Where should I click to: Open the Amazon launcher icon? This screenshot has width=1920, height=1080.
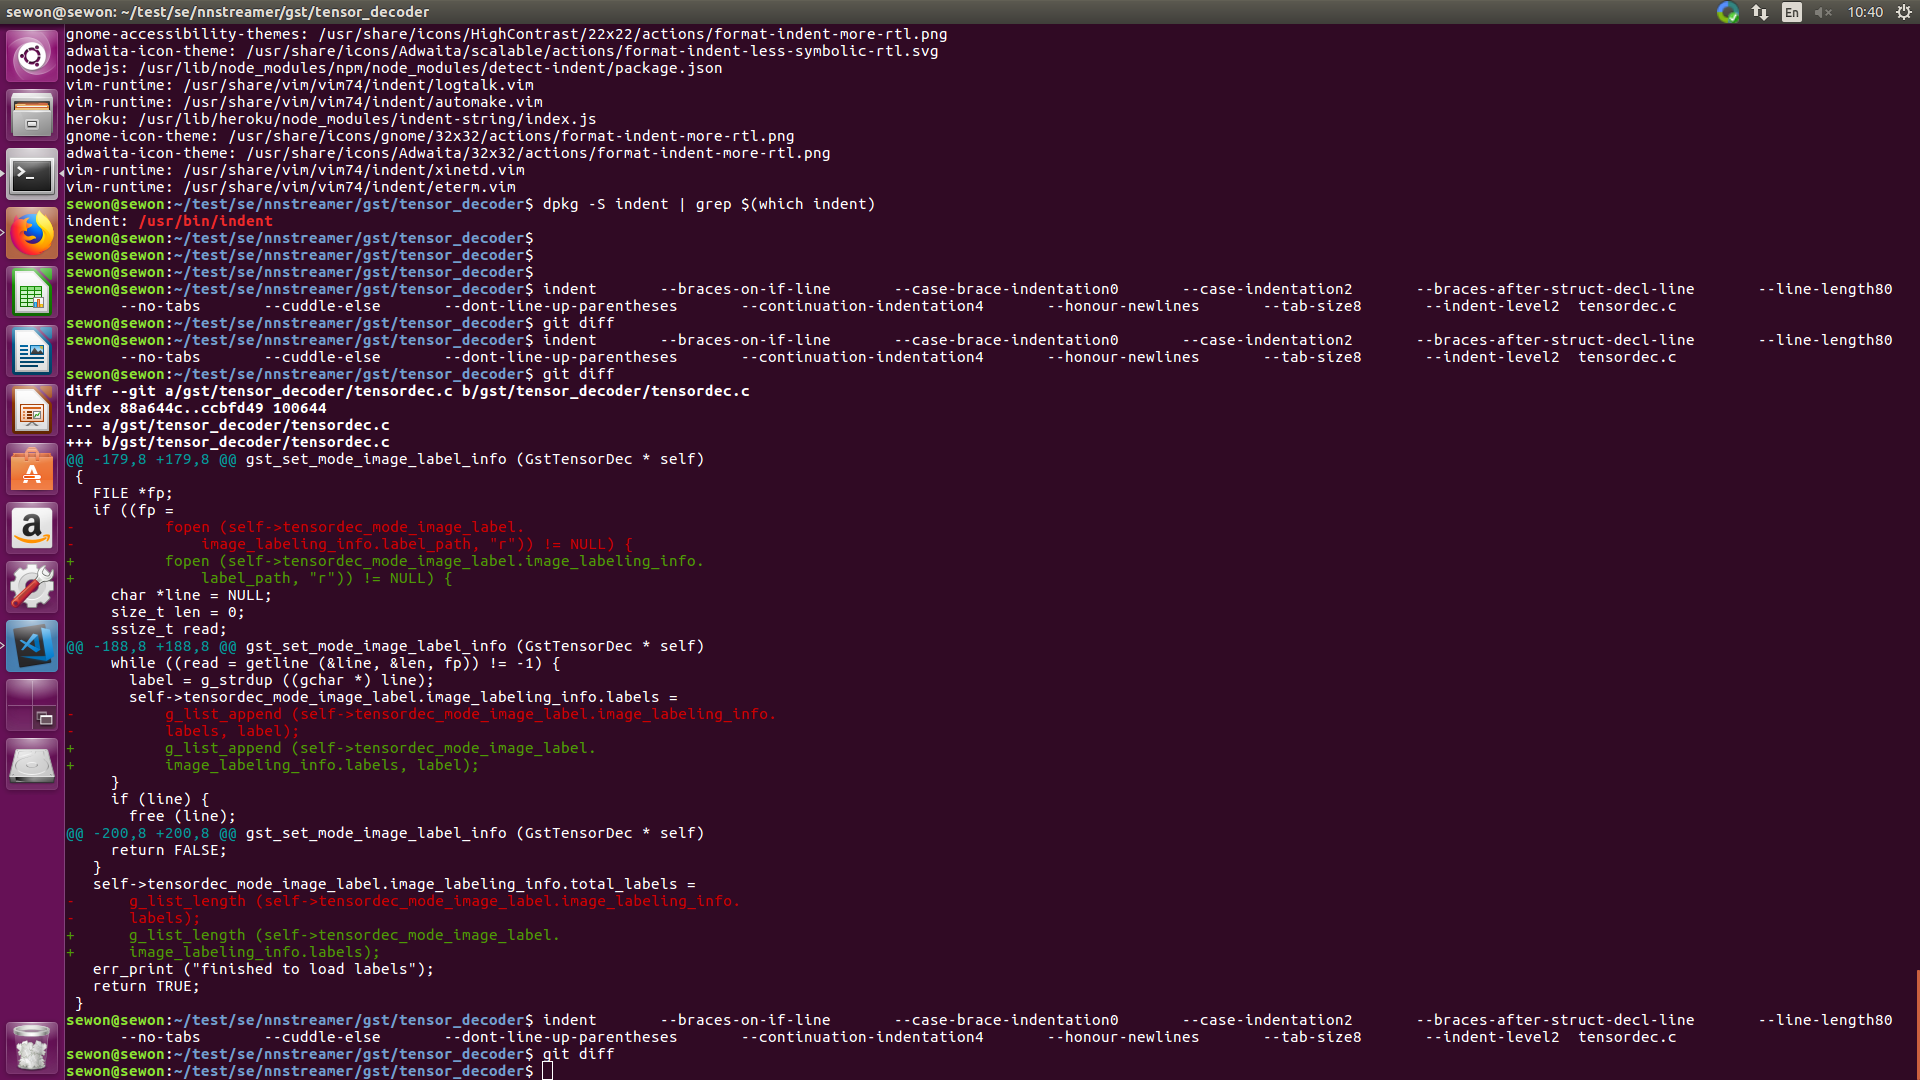coord(32,528)
